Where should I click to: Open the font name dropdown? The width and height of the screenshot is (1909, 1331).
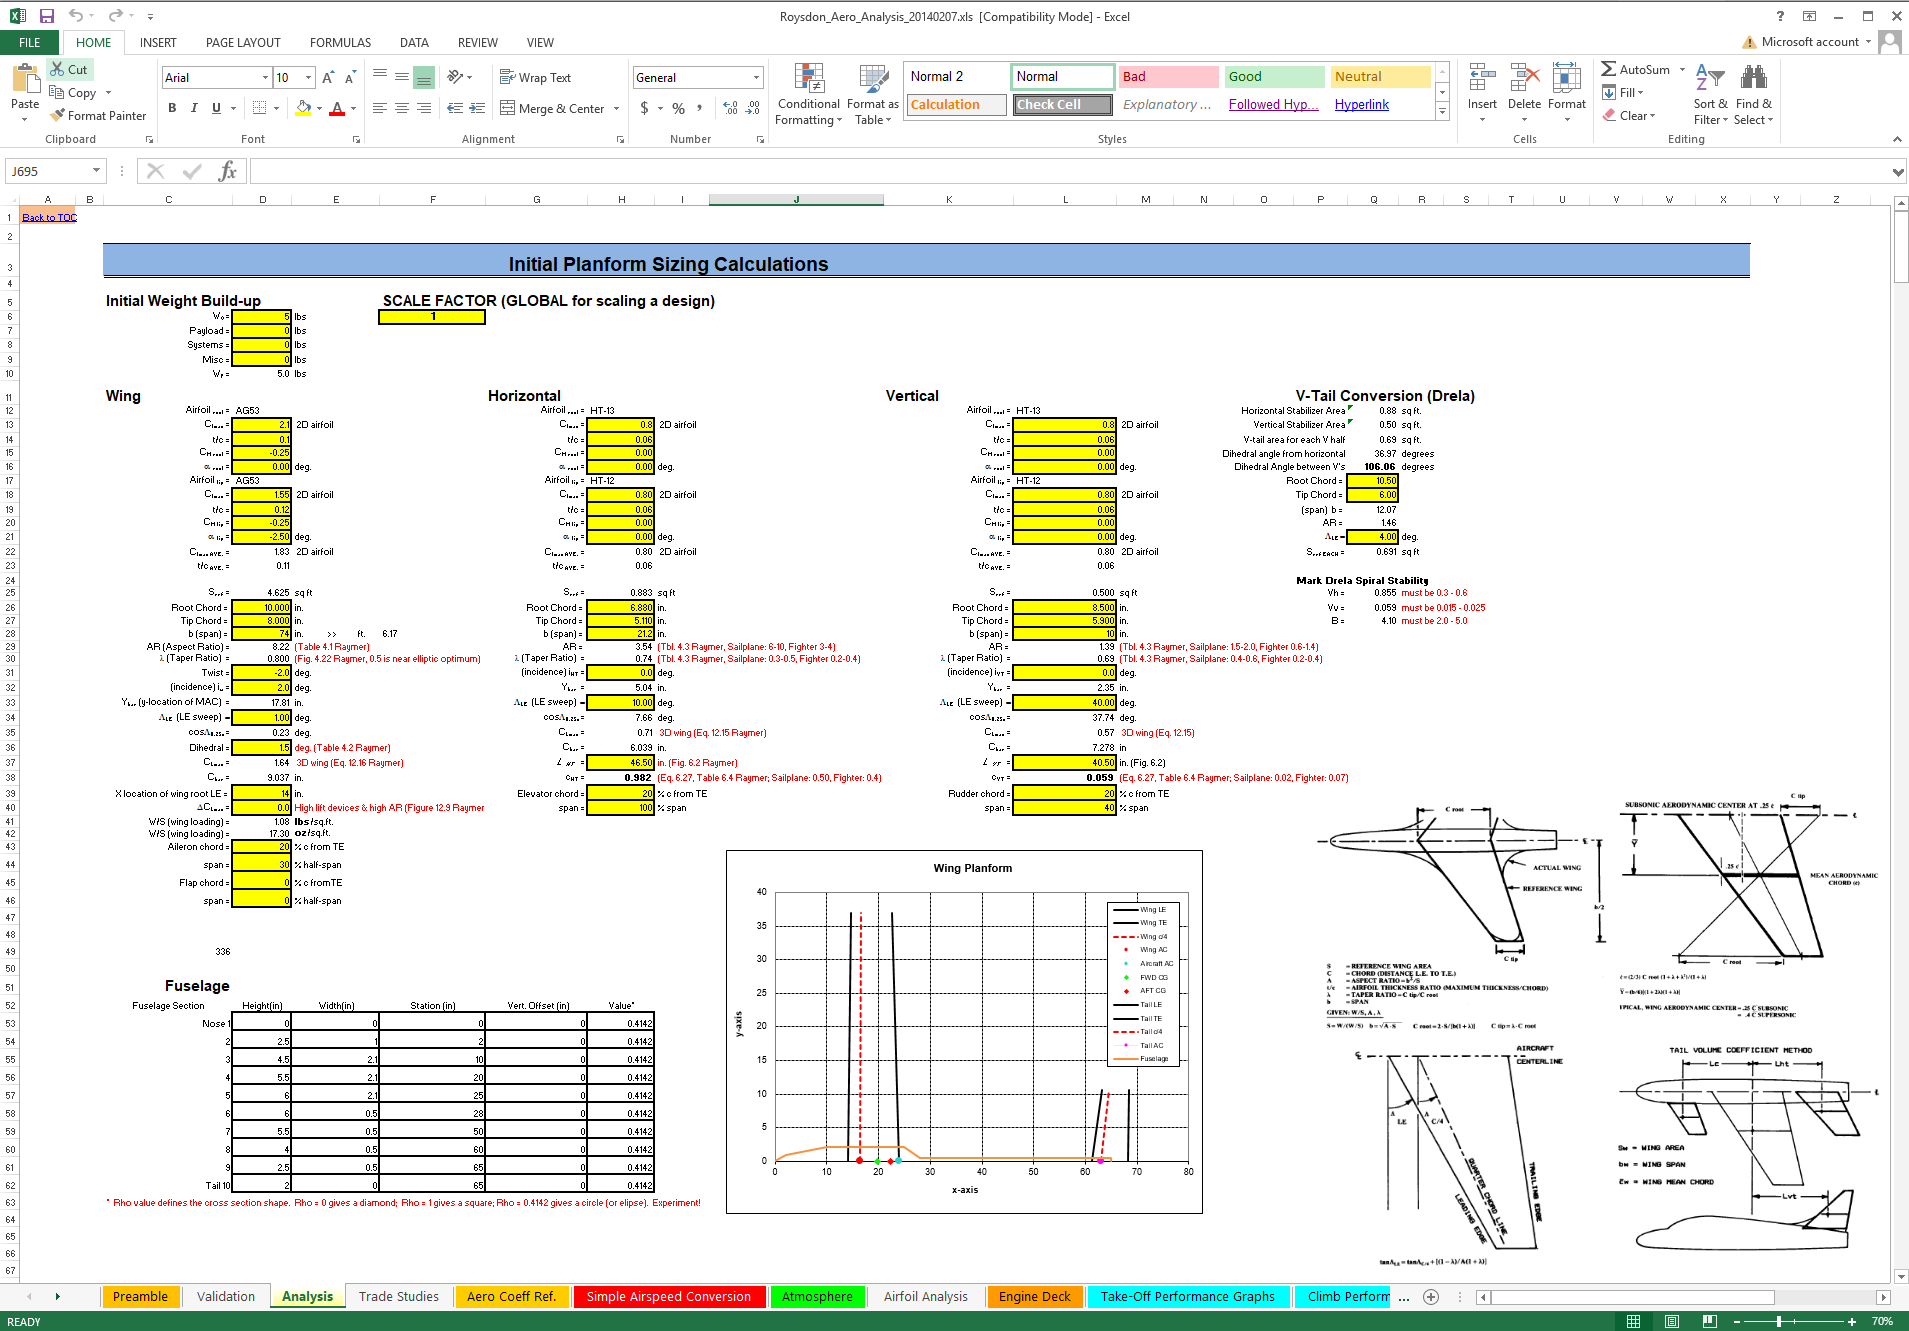267,77
